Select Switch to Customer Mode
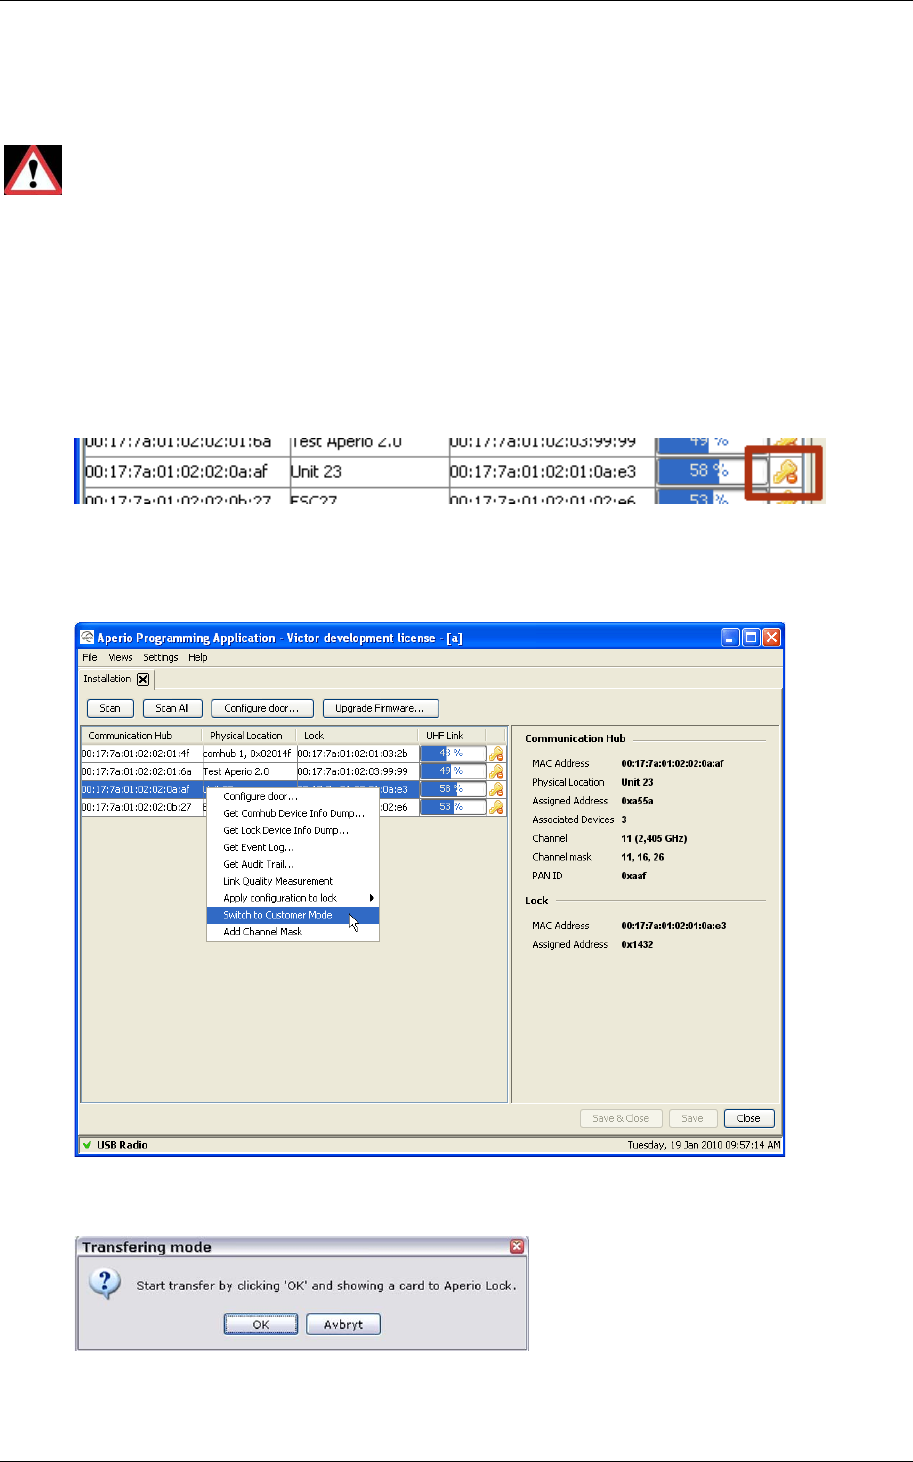Screen dimensions: 913x1462 click(292, 915)
